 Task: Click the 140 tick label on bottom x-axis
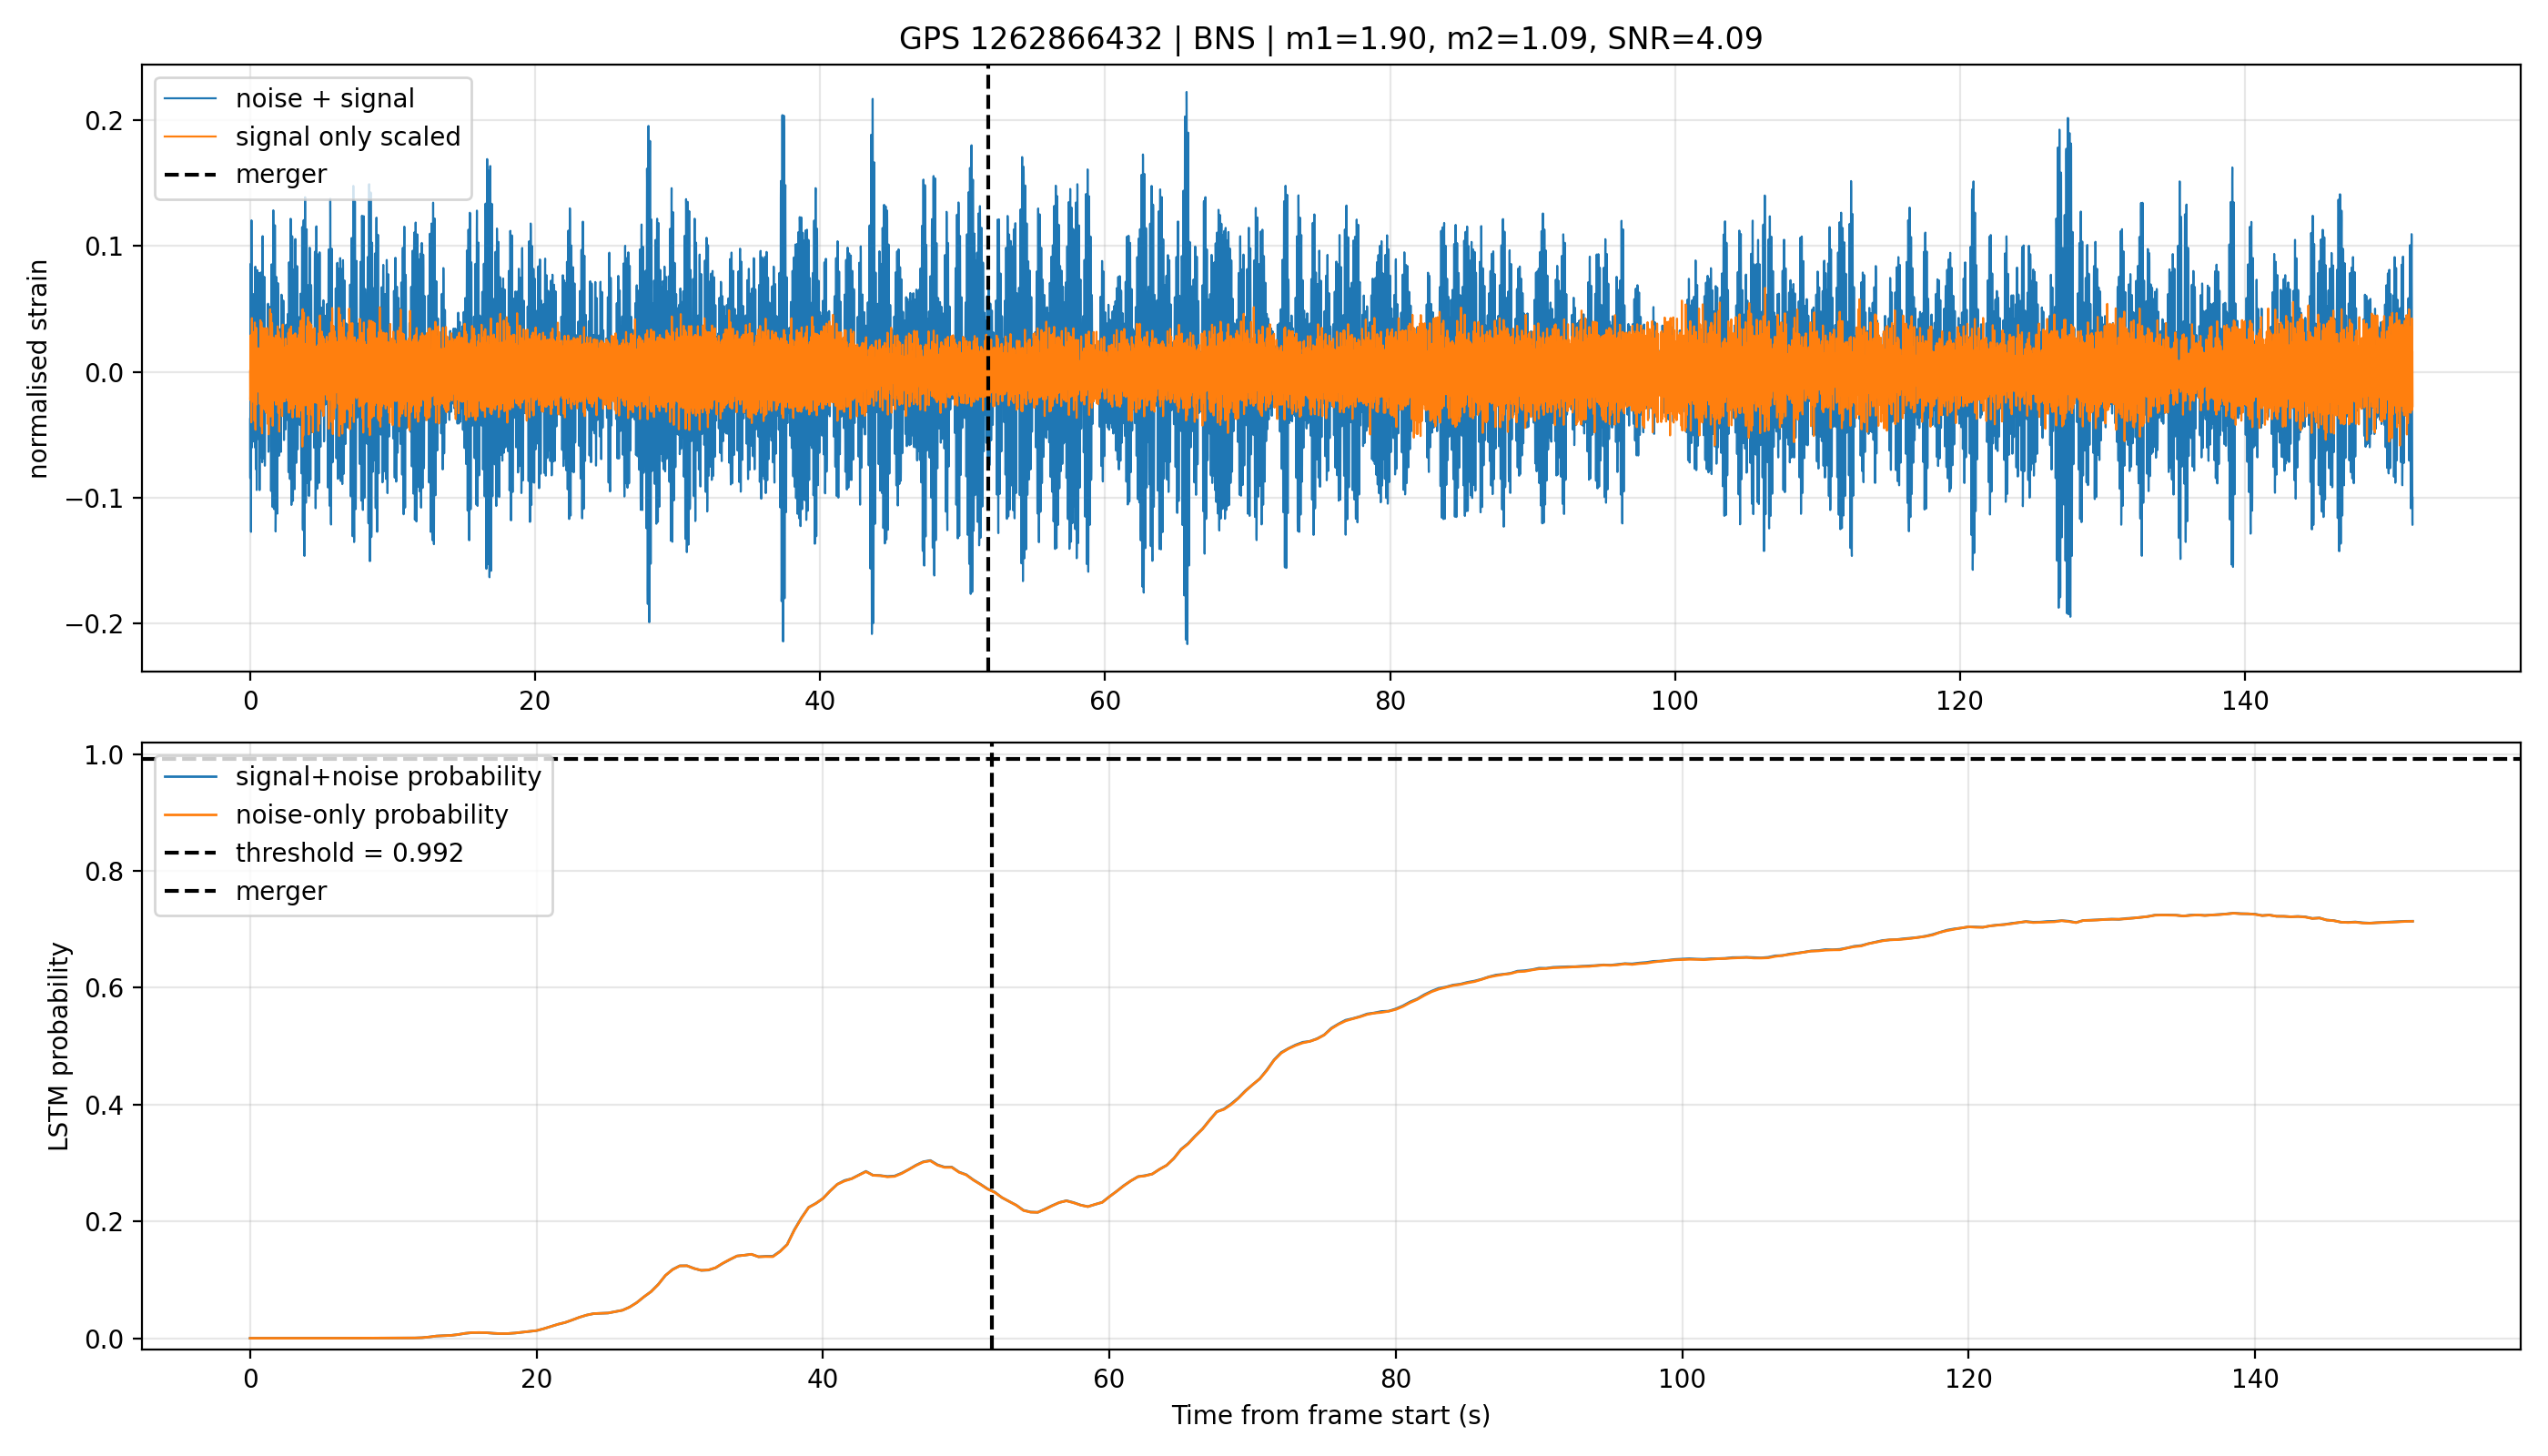(2255, 1379)
